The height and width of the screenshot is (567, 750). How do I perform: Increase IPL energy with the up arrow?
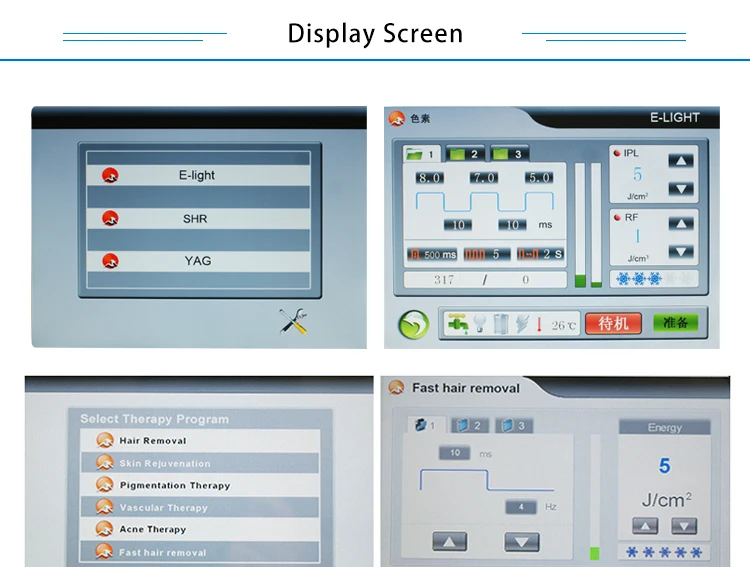[x=680, y=160]
